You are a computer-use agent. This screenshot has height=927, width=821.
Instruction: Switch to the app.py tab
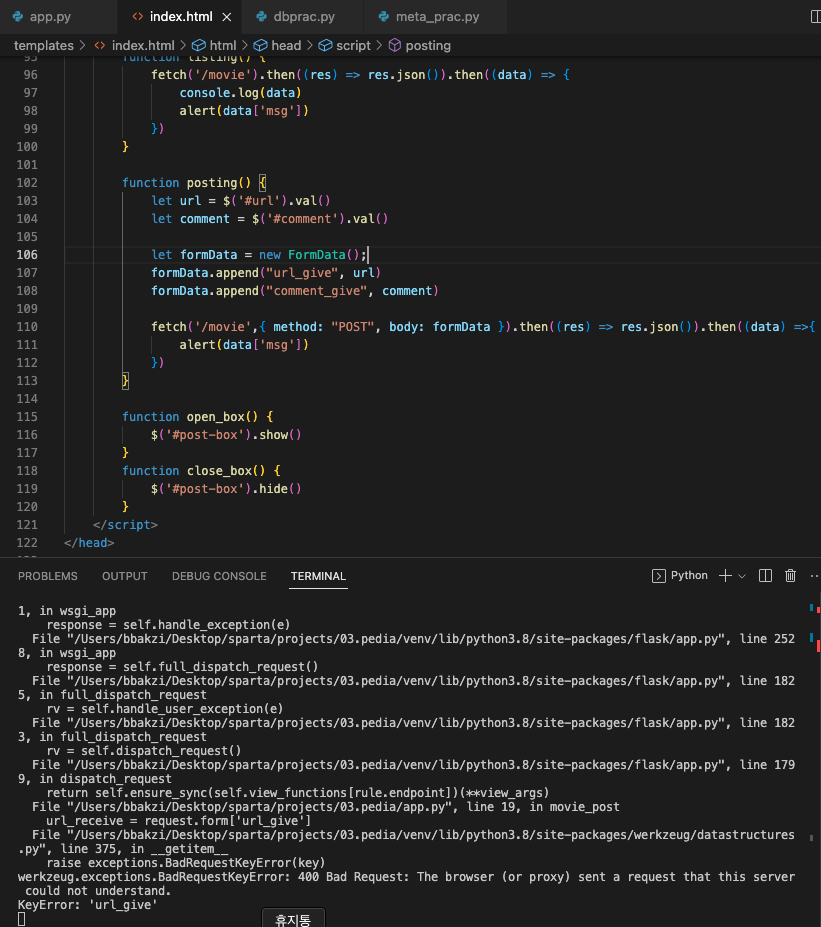[51, 17]
